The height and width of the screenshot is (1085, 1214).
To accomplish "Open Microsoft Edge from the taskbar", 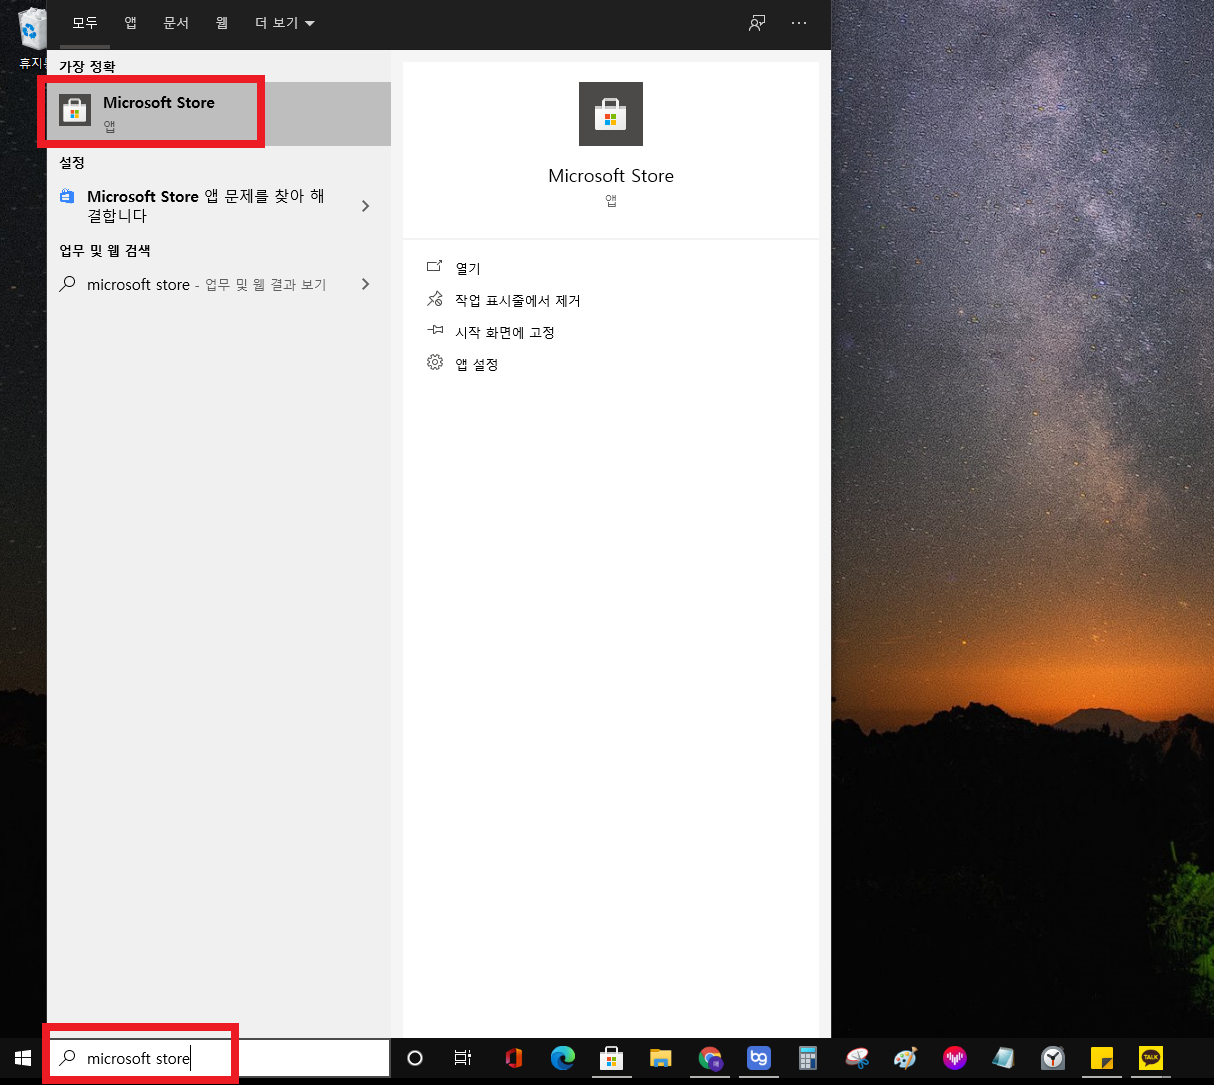I will [563, 1058].
